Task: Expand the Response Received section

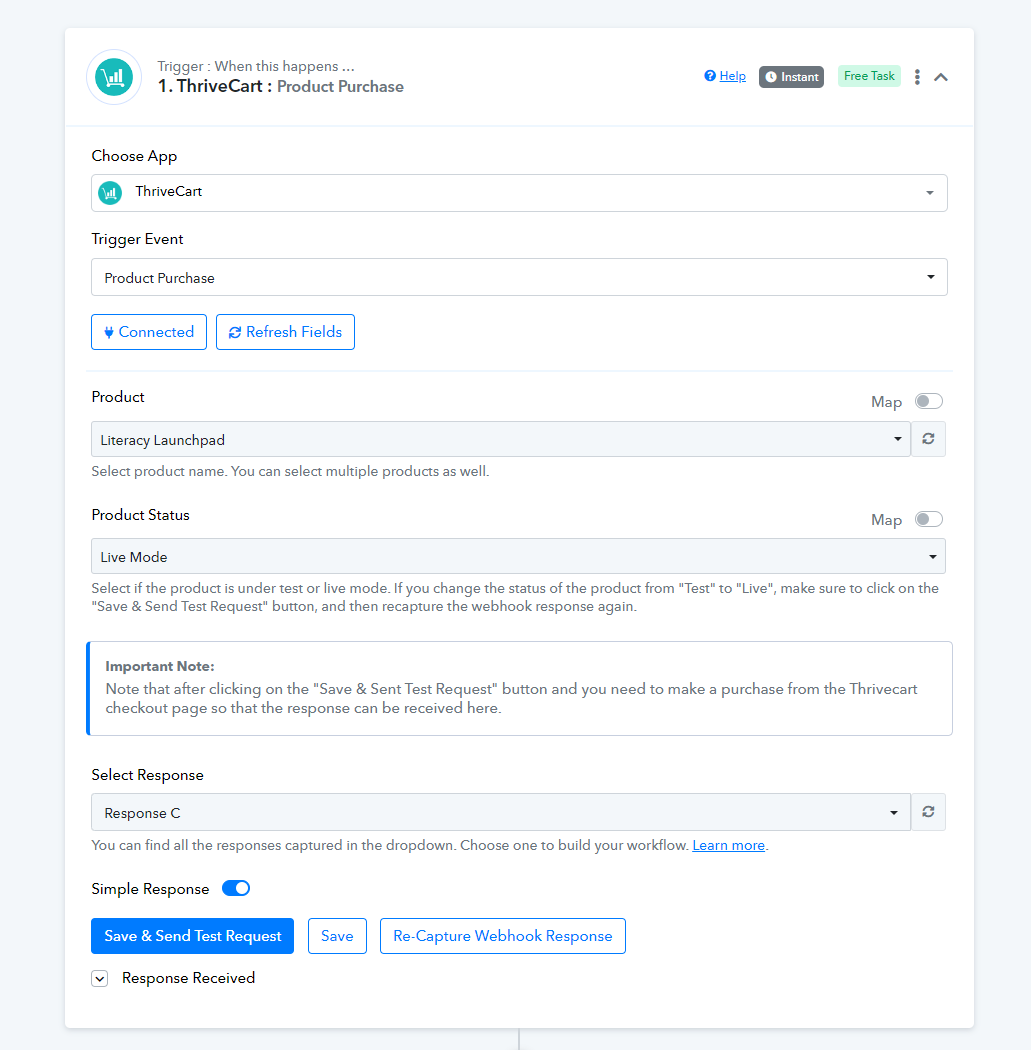Action: tap(100, 978)
